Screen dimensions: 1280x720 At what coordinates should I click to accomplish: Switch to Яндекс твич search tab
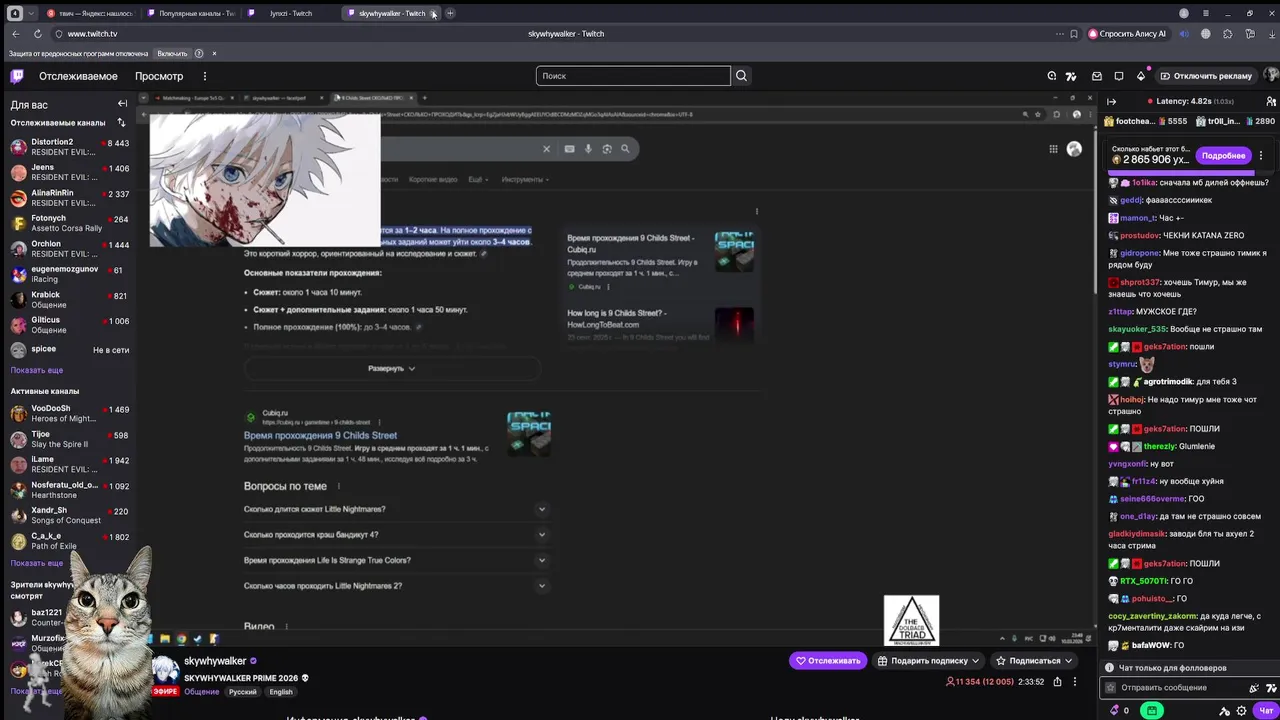click(x=89, y=13)
